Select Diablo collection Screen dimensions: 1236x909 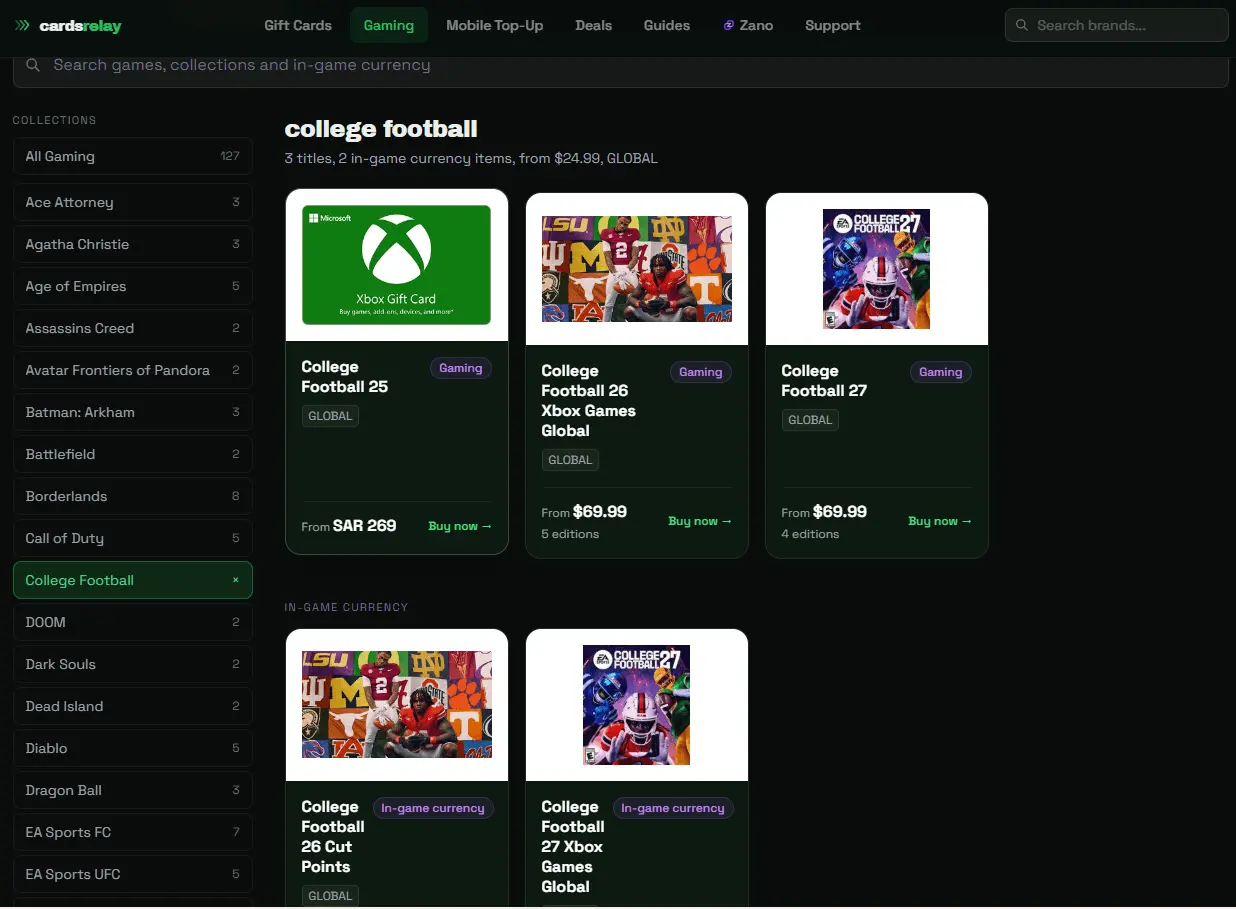coord(133,748)
